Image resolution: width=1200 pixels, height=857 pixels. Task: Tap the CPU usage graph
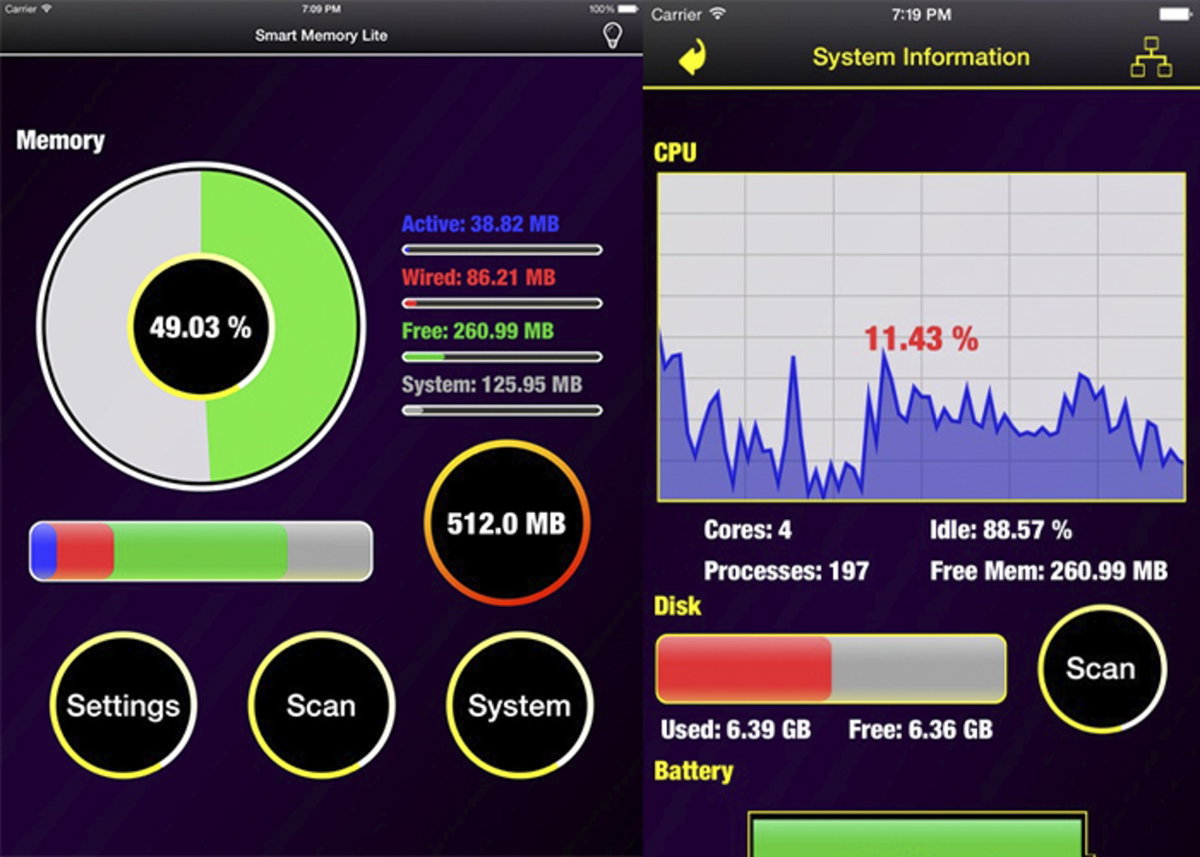click(921, 337)
